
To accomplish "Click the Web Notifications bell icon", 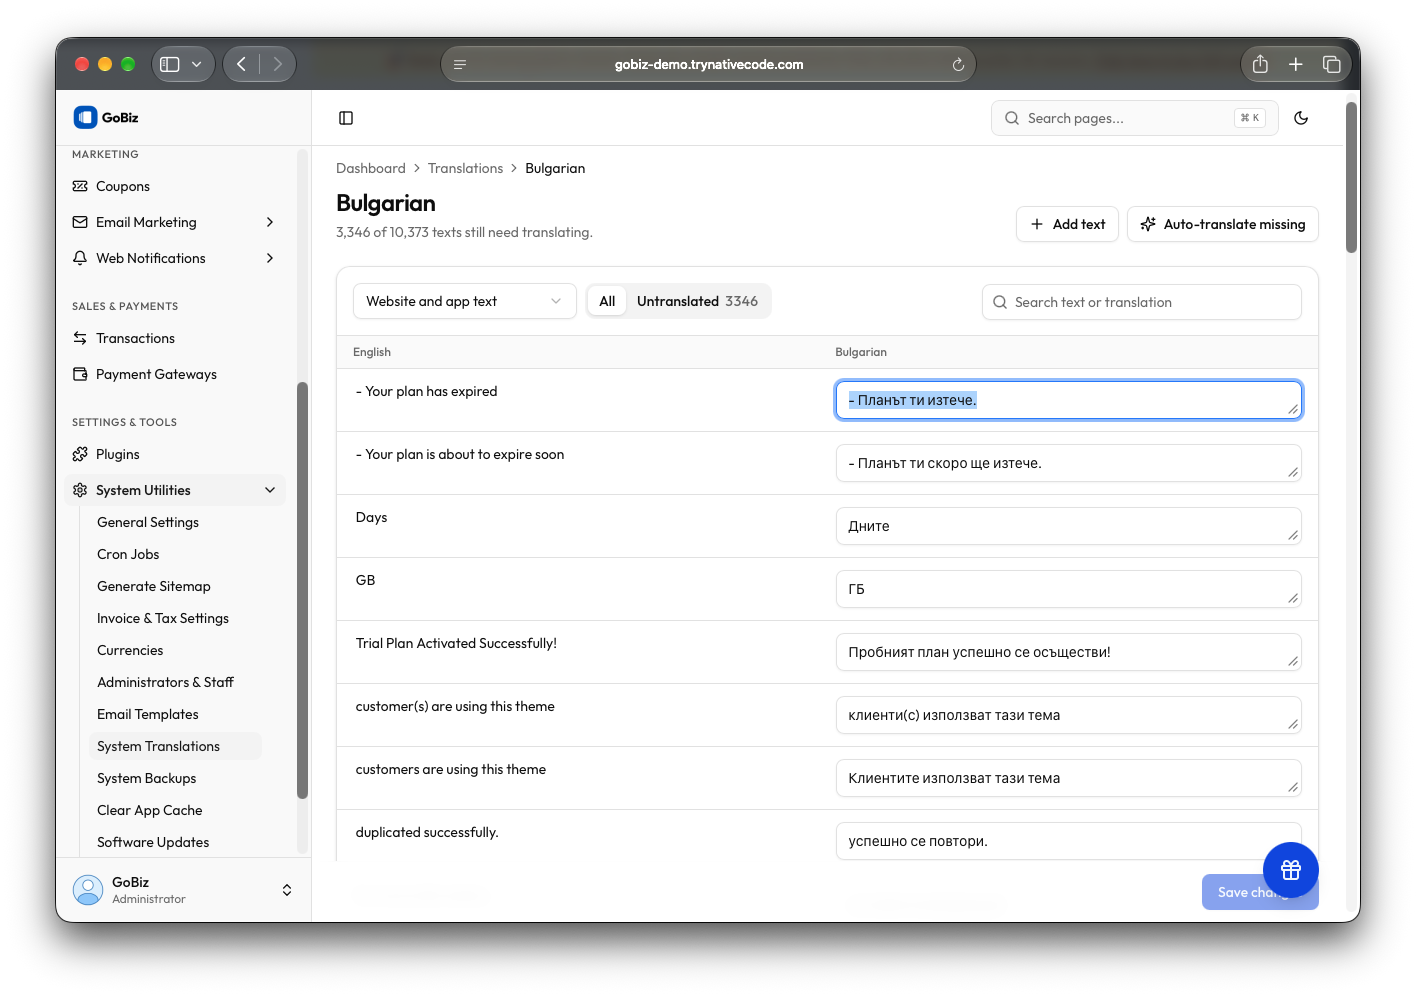I will tap(80, 258).
